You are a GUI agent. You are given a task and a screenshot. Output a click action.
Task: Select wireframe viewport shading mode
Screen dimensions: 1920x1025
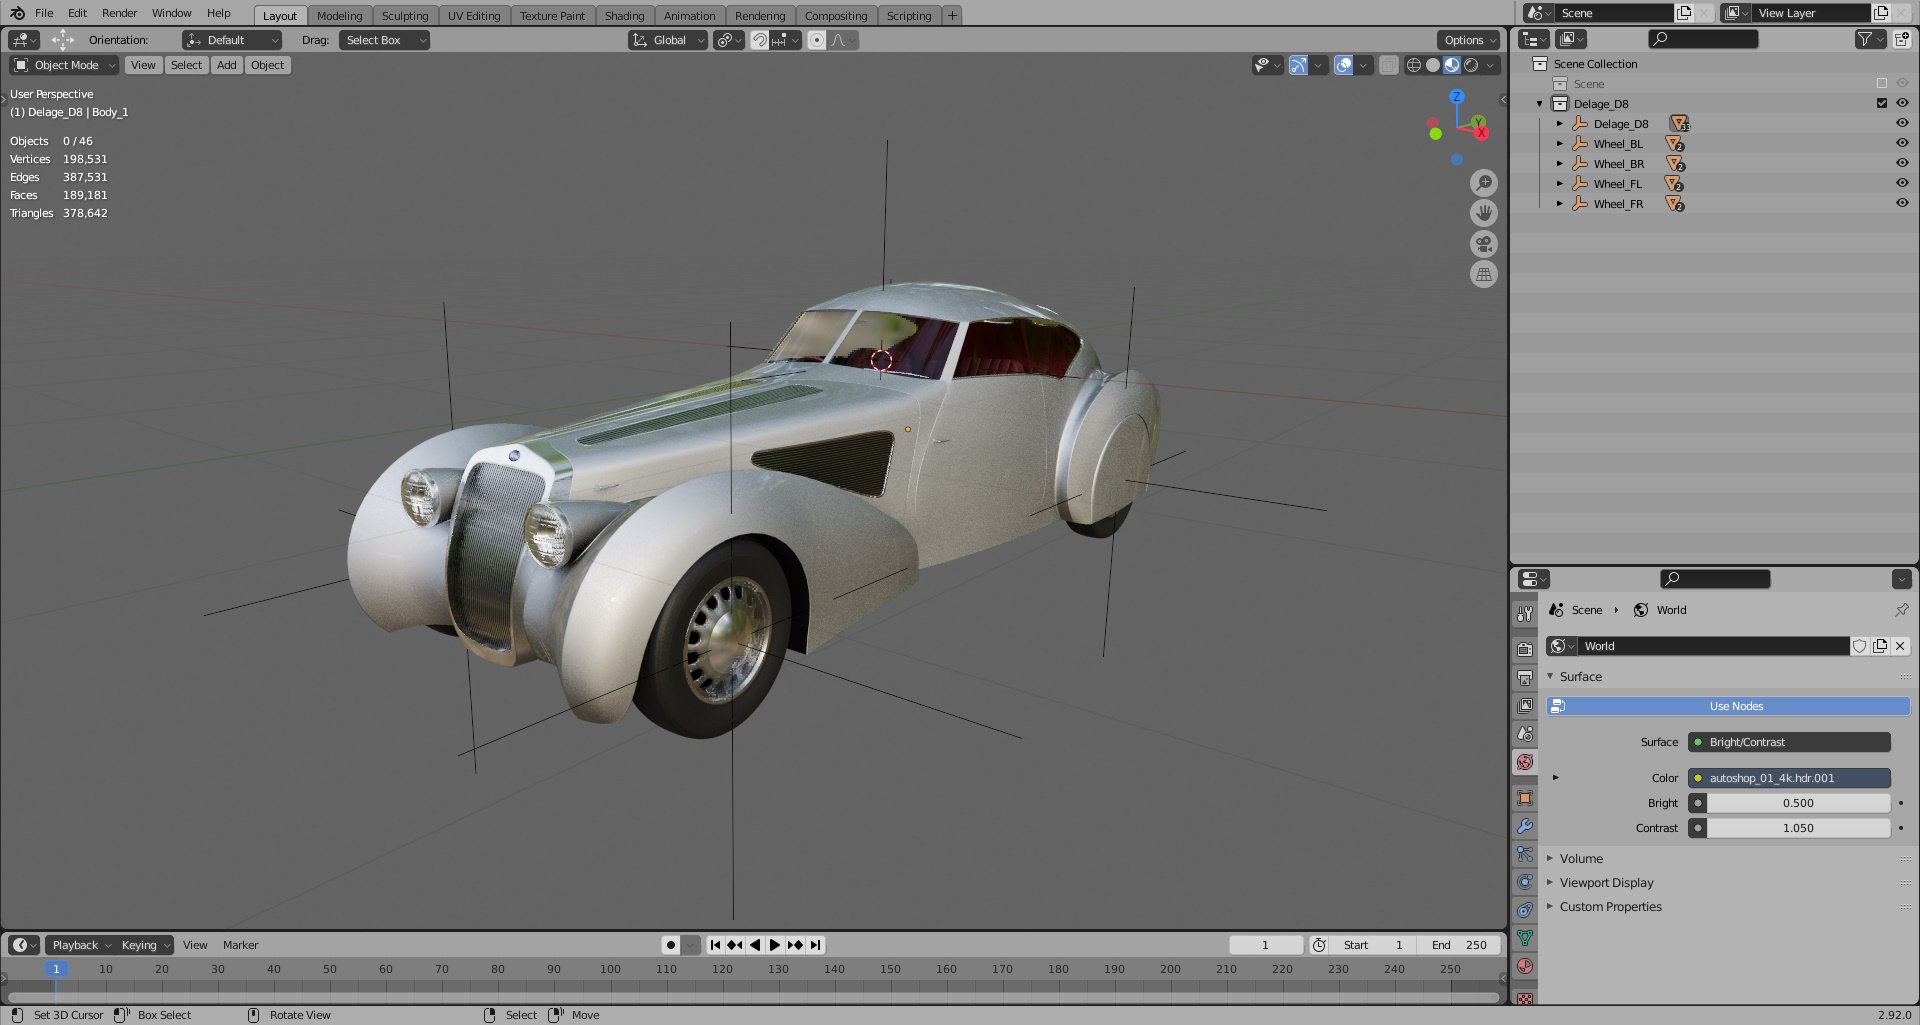click(1414, 65)
